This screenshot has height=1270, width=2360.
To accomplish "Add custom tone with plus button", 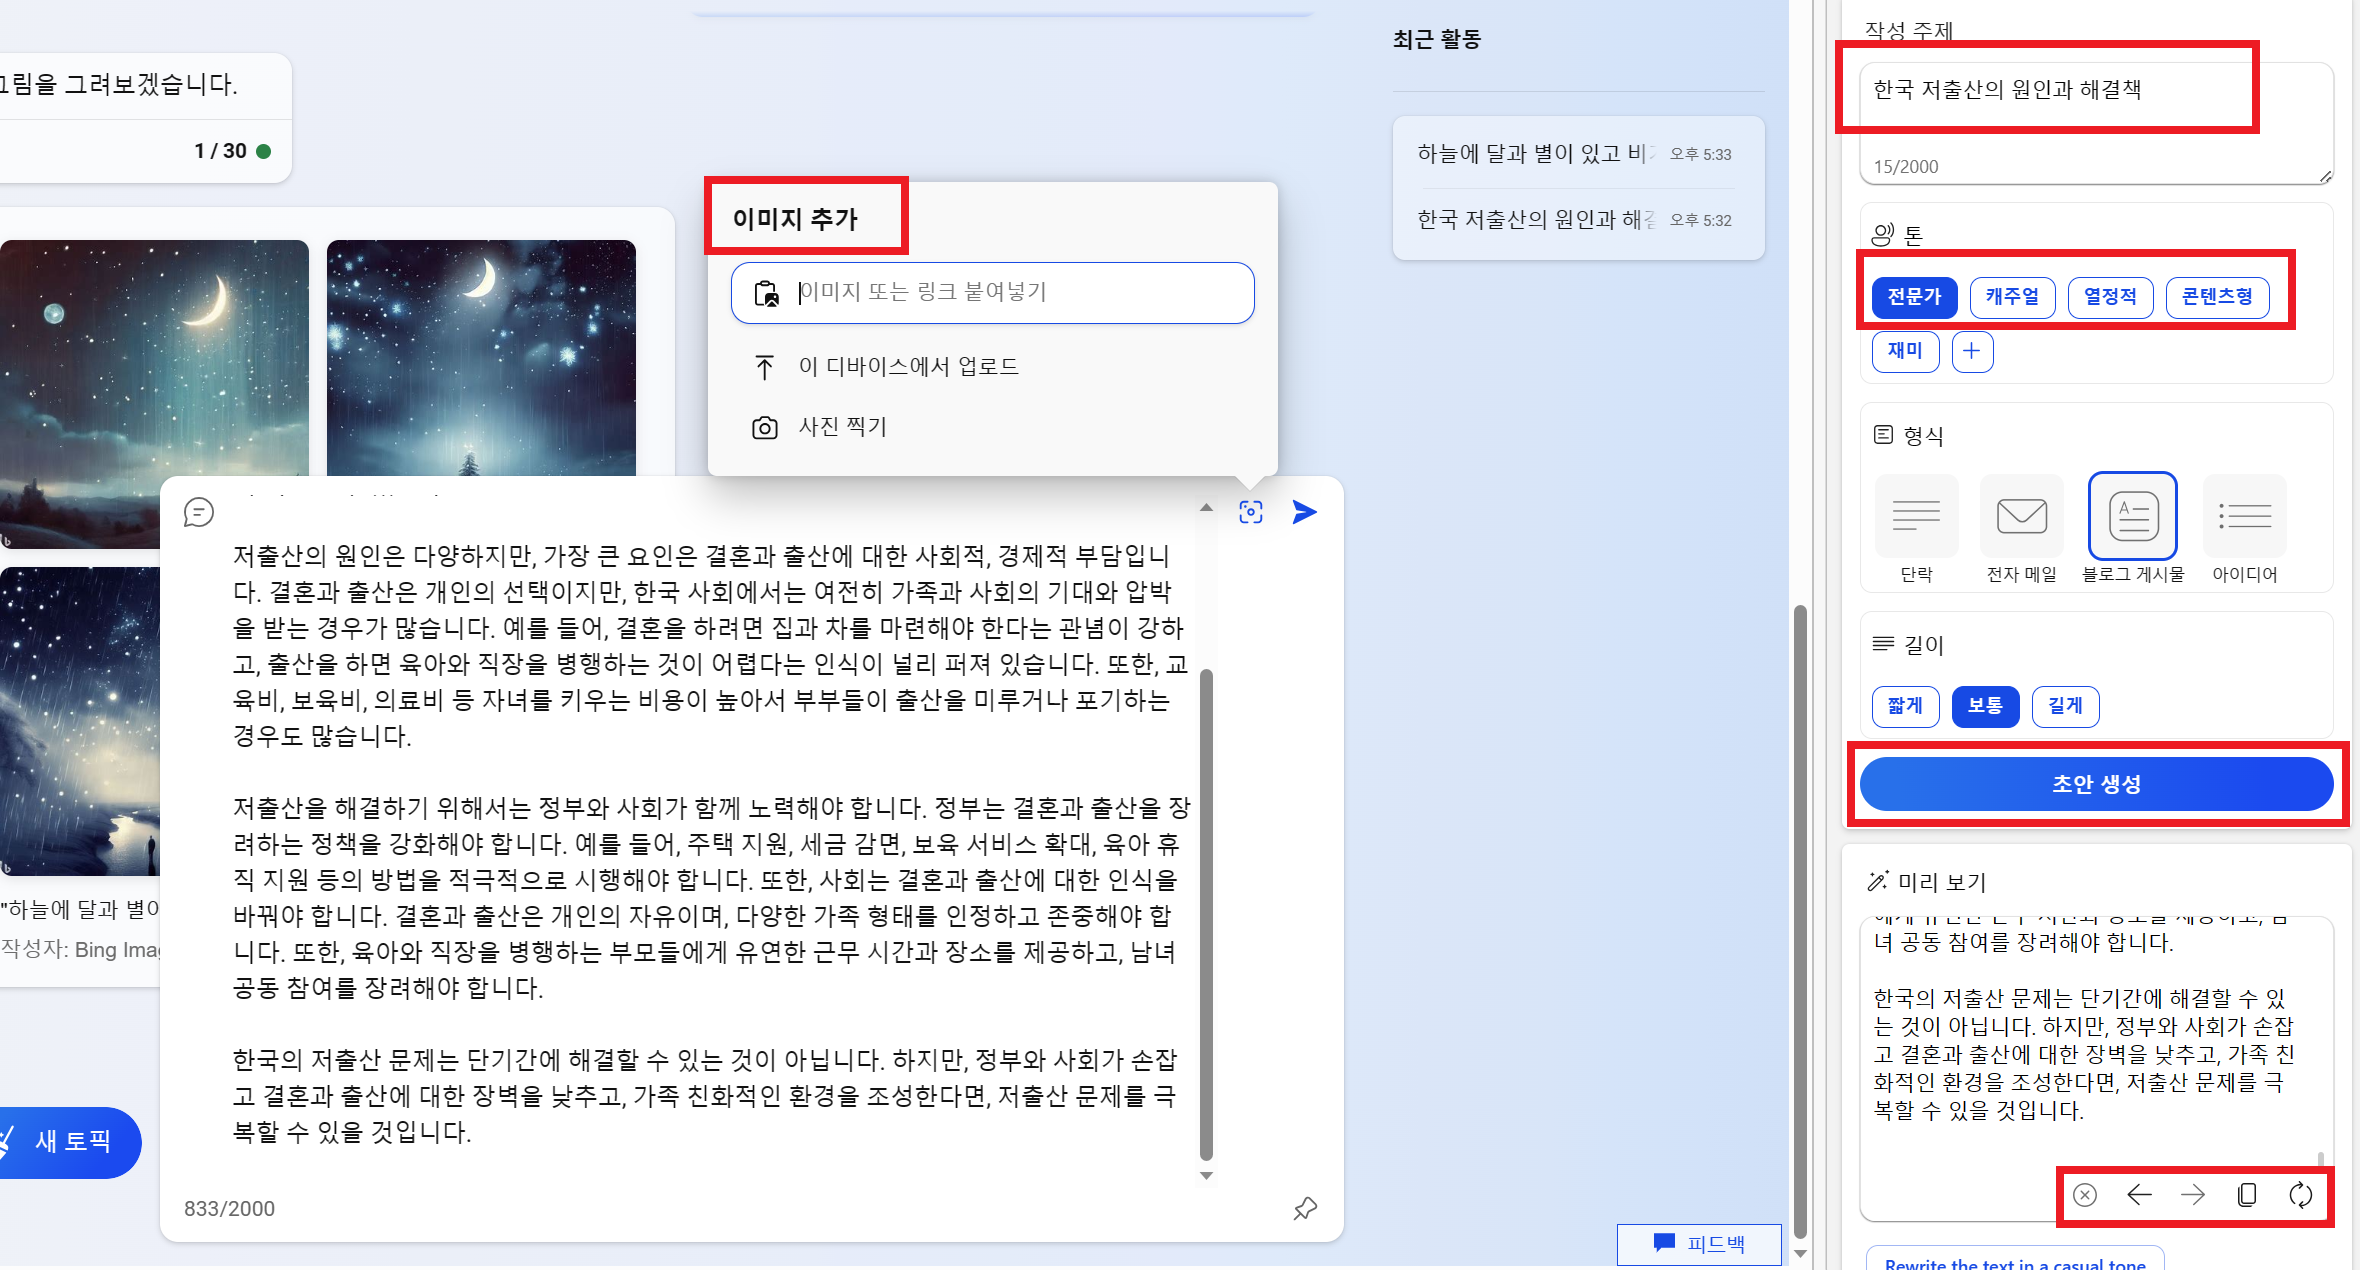I will point(1971,351).
